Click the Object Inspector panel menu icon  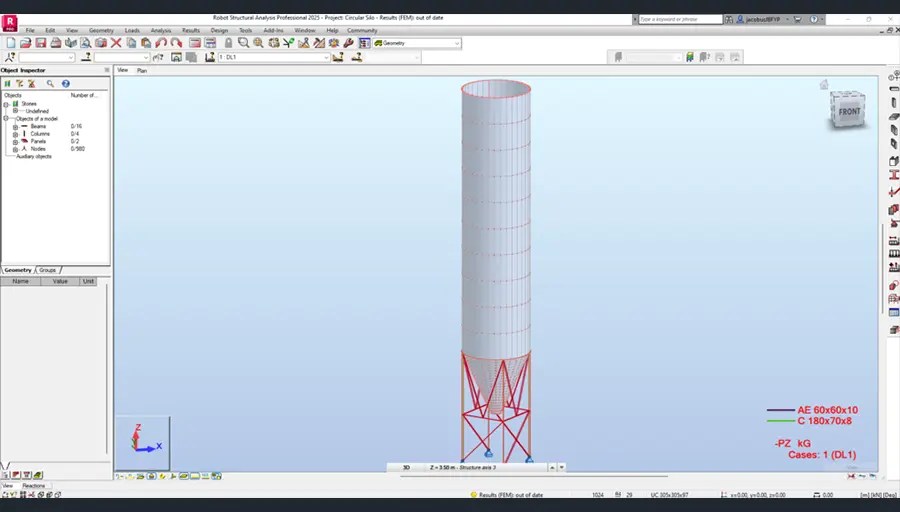(x=107, y=70)
